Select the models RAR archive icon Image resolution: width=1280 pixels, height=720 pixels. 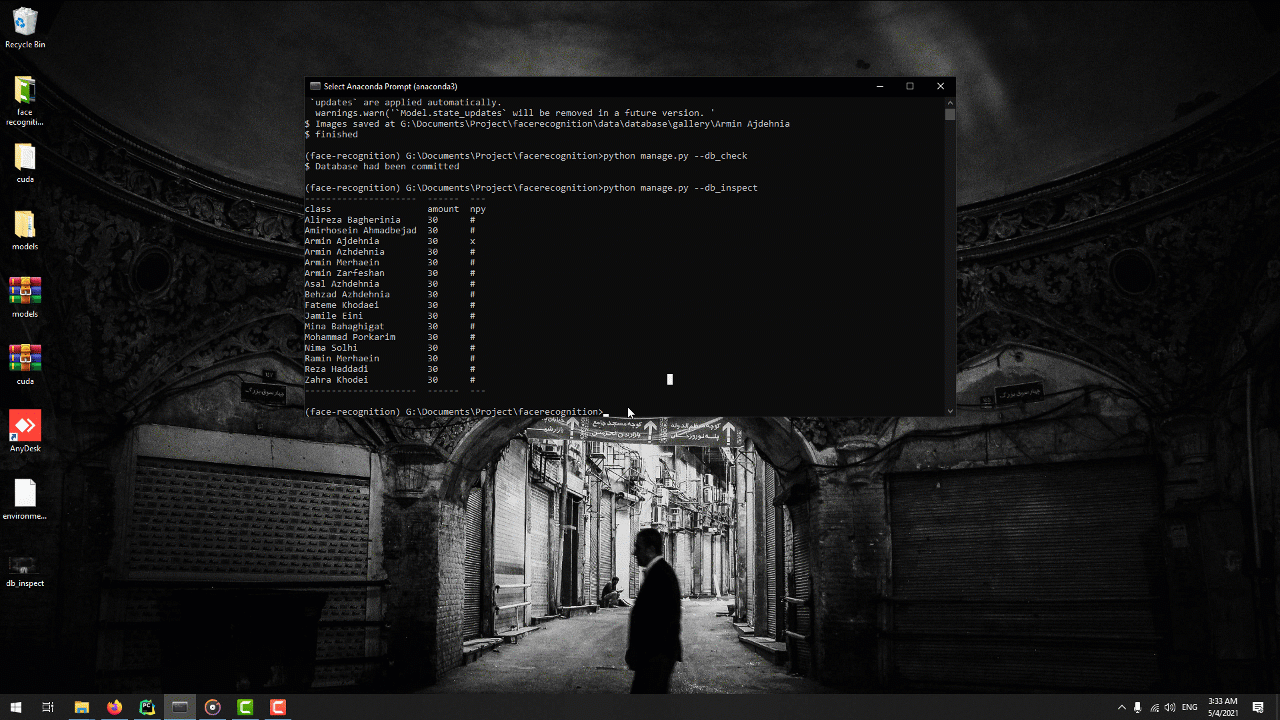(x=25, y=297)
